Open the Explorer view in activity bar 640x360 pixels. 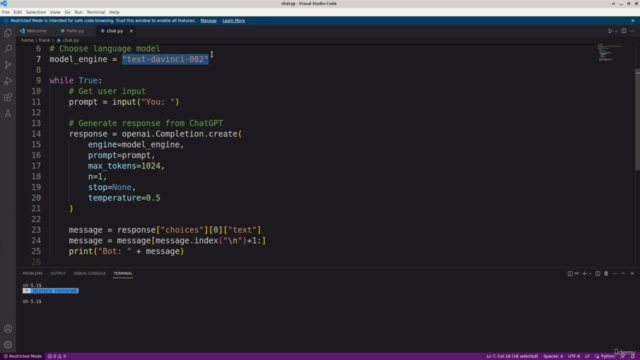[8, 33]
